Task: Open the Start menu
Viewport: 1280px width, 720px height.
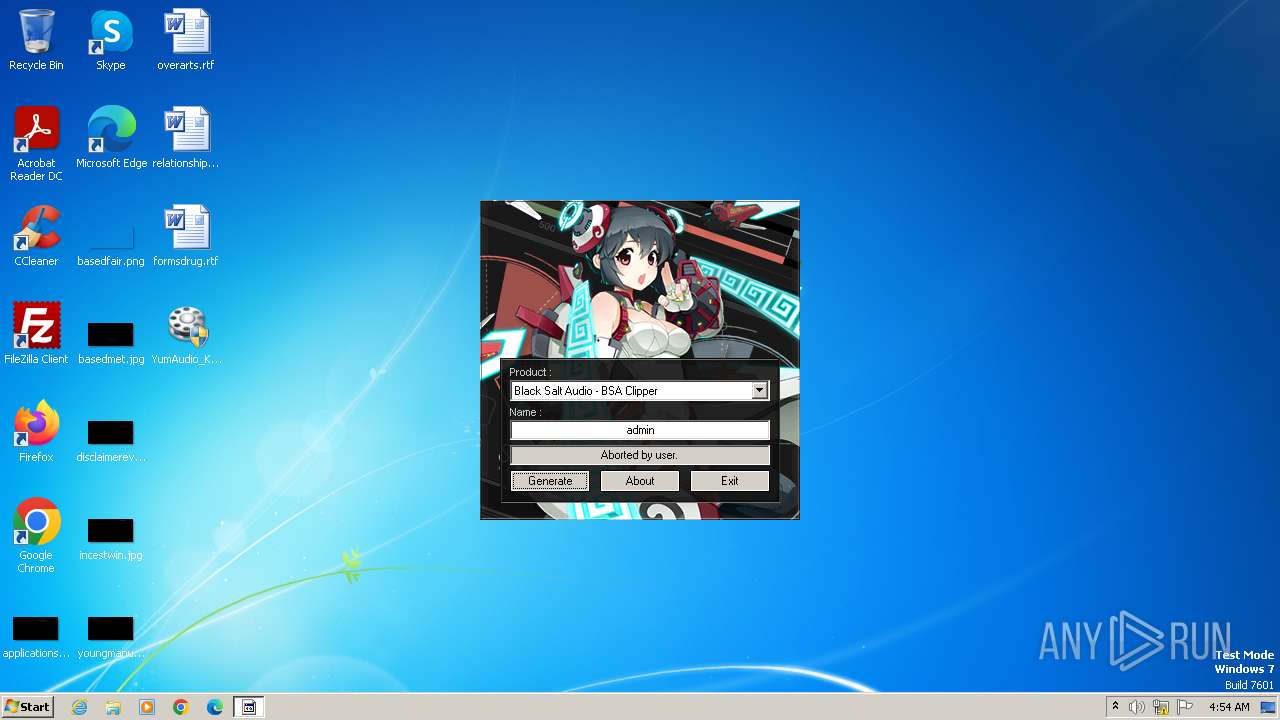Action: [27, 707]
